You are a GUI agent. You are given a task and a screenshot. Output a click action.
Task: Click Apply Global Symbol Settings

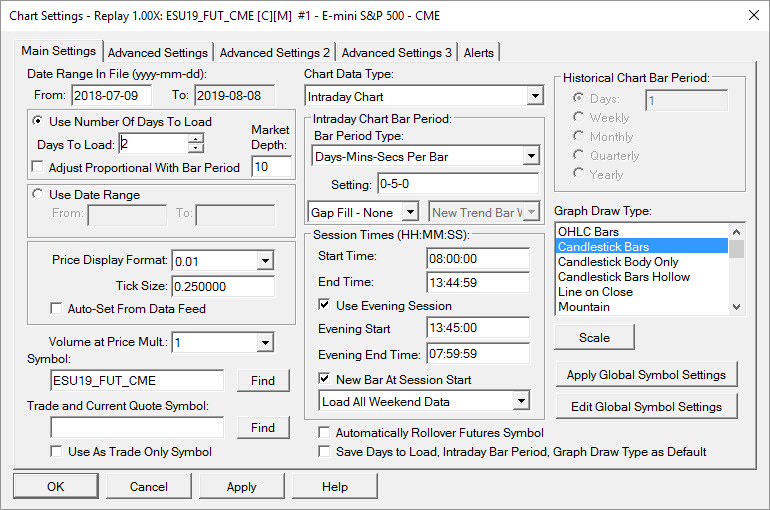click(646, 375)
